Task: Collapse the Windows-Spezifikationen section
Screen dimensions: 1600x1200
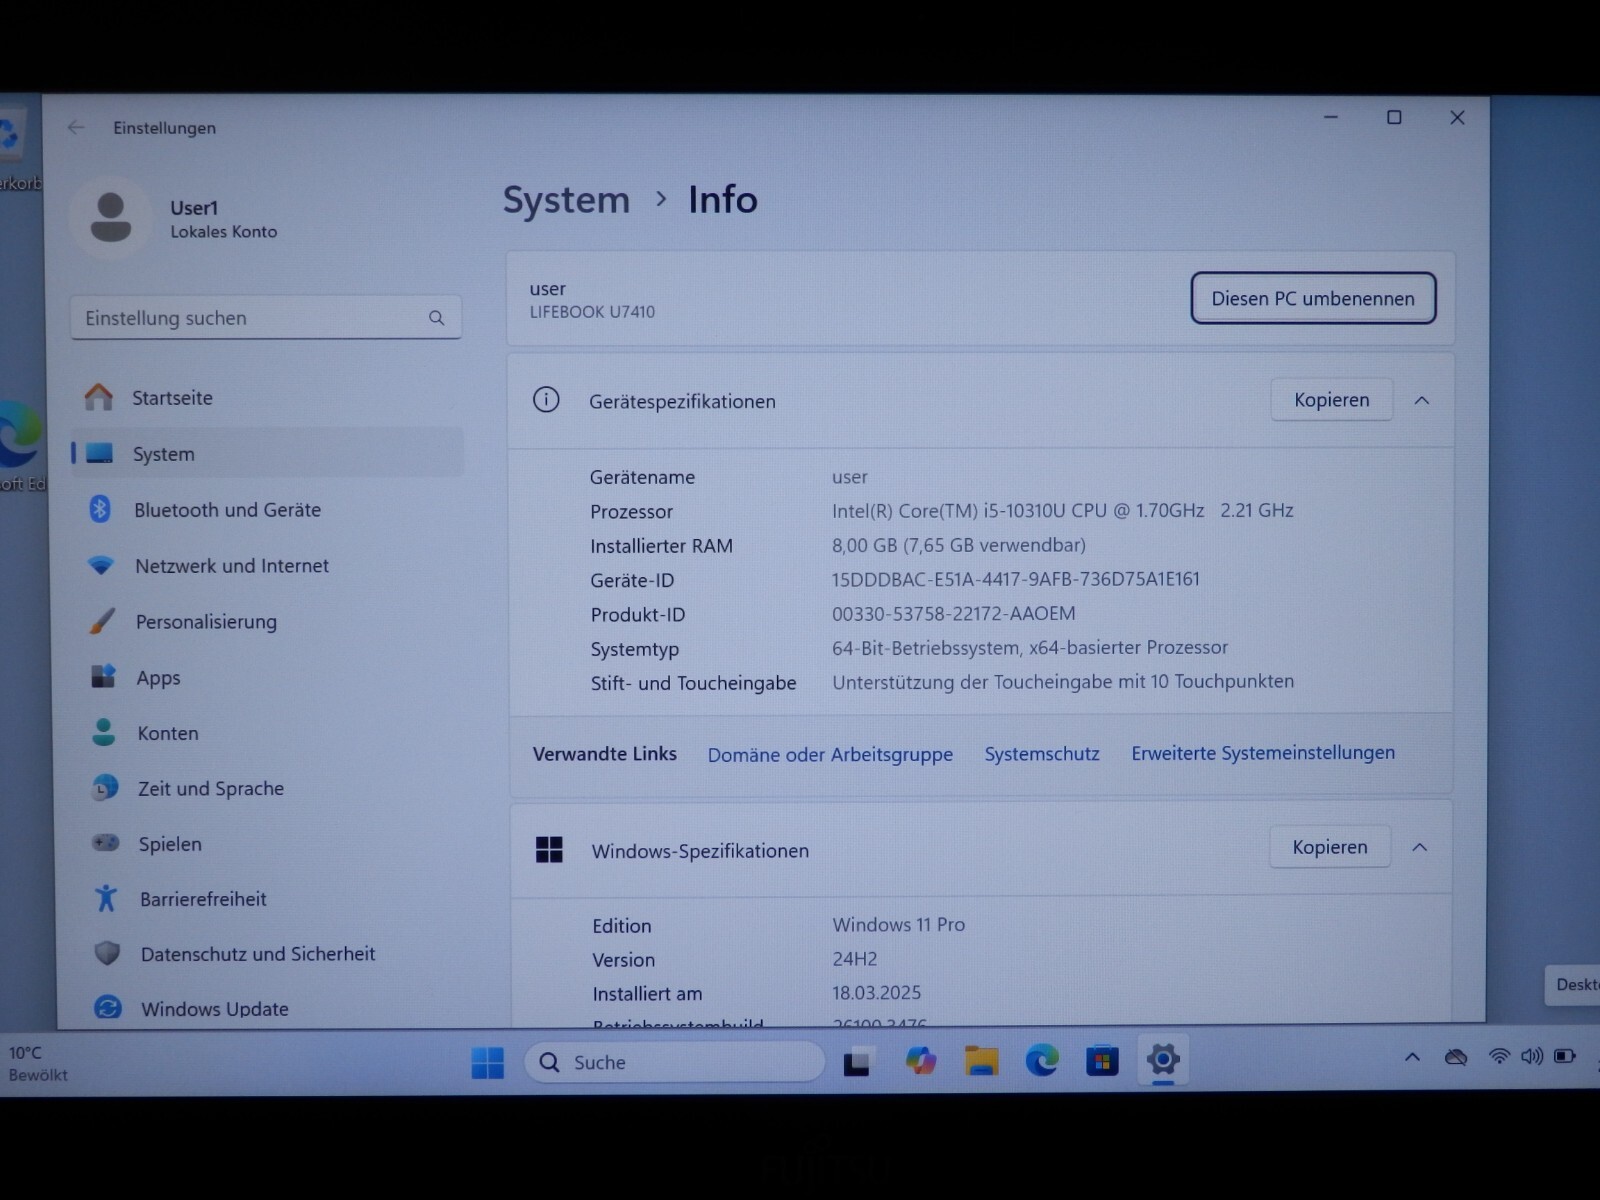Action: pos(1419,848)
